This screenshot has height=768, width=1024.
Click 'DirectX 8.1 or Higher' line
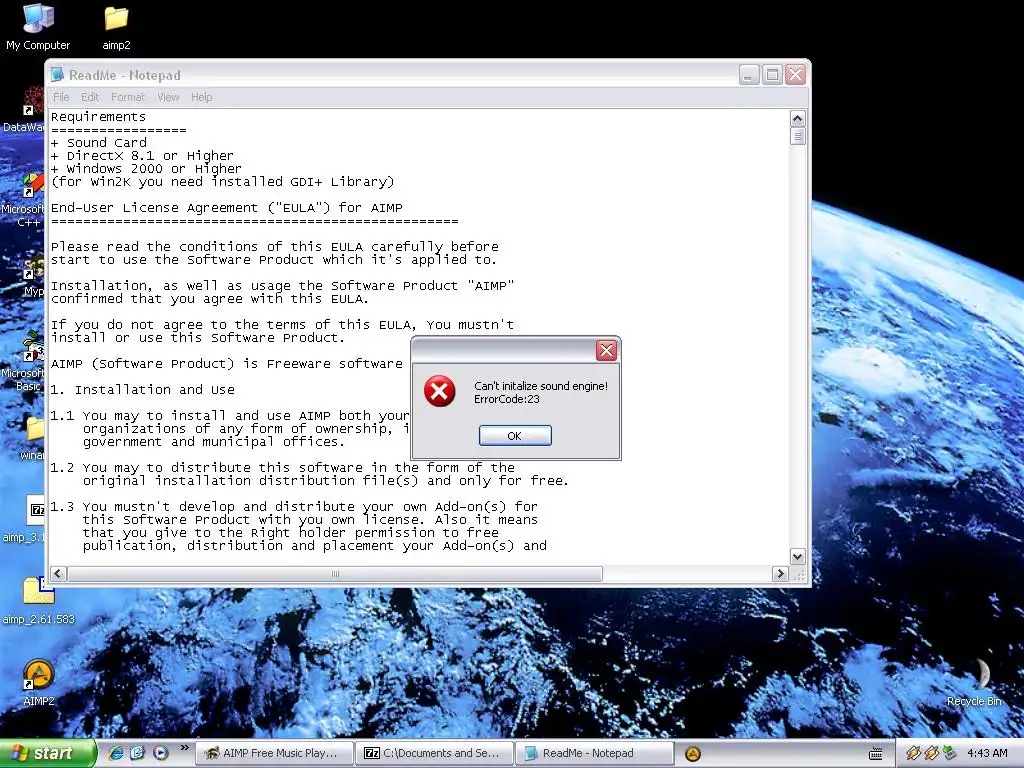pyautogui.click(x=150, y=156)
